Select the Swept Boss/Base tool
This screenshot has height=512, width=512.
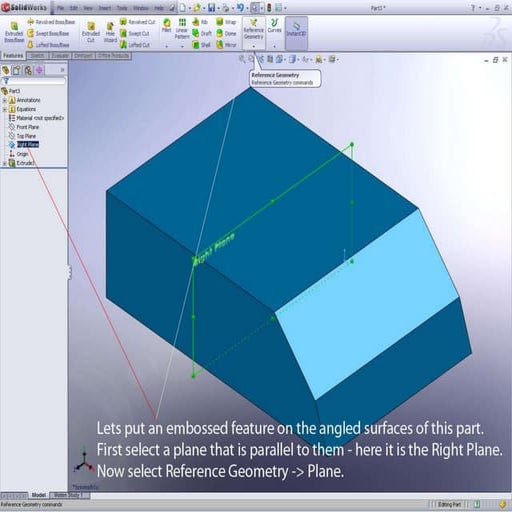pyautogui.click(x=48, y=33)
